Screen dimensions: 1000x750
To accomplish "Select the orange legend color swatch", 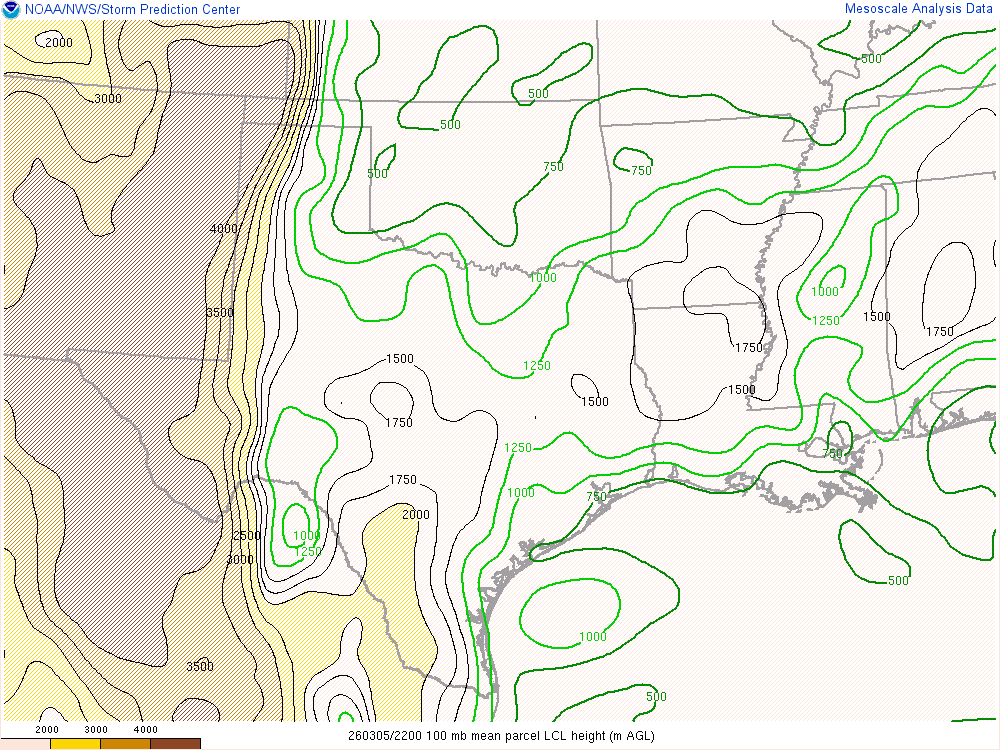I will [125, 744].
